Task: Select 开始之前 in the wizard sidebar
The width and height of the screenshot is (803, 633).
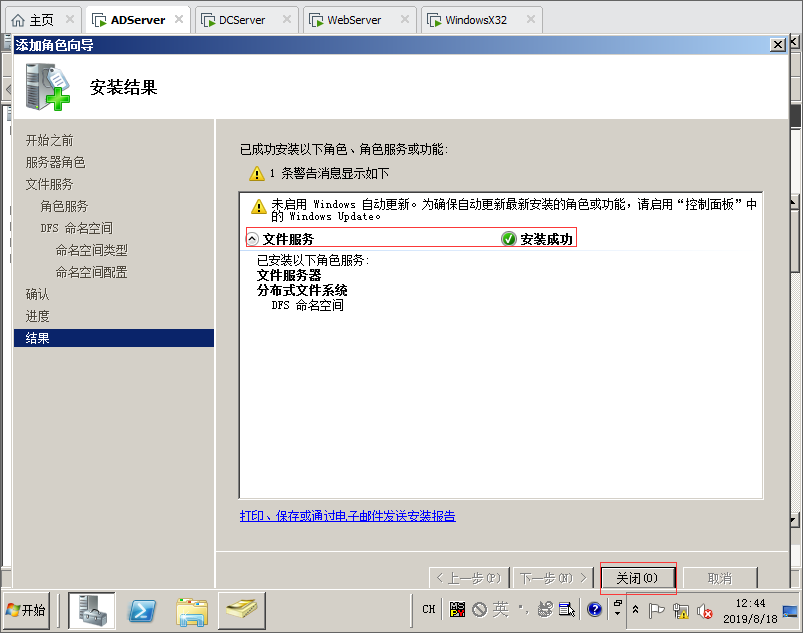Action: pos(50,140)
